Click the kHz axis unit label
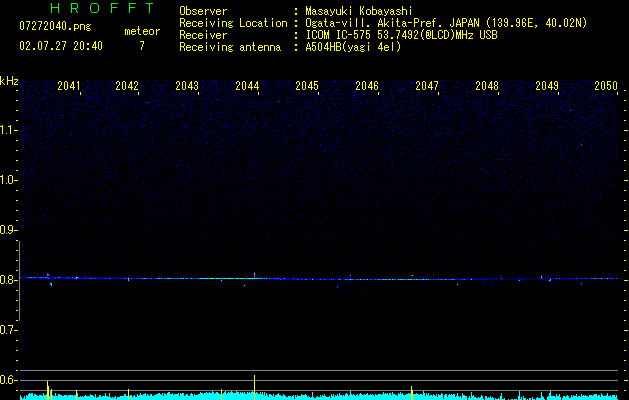Screen dimensions: 629x400 point(9,81)
